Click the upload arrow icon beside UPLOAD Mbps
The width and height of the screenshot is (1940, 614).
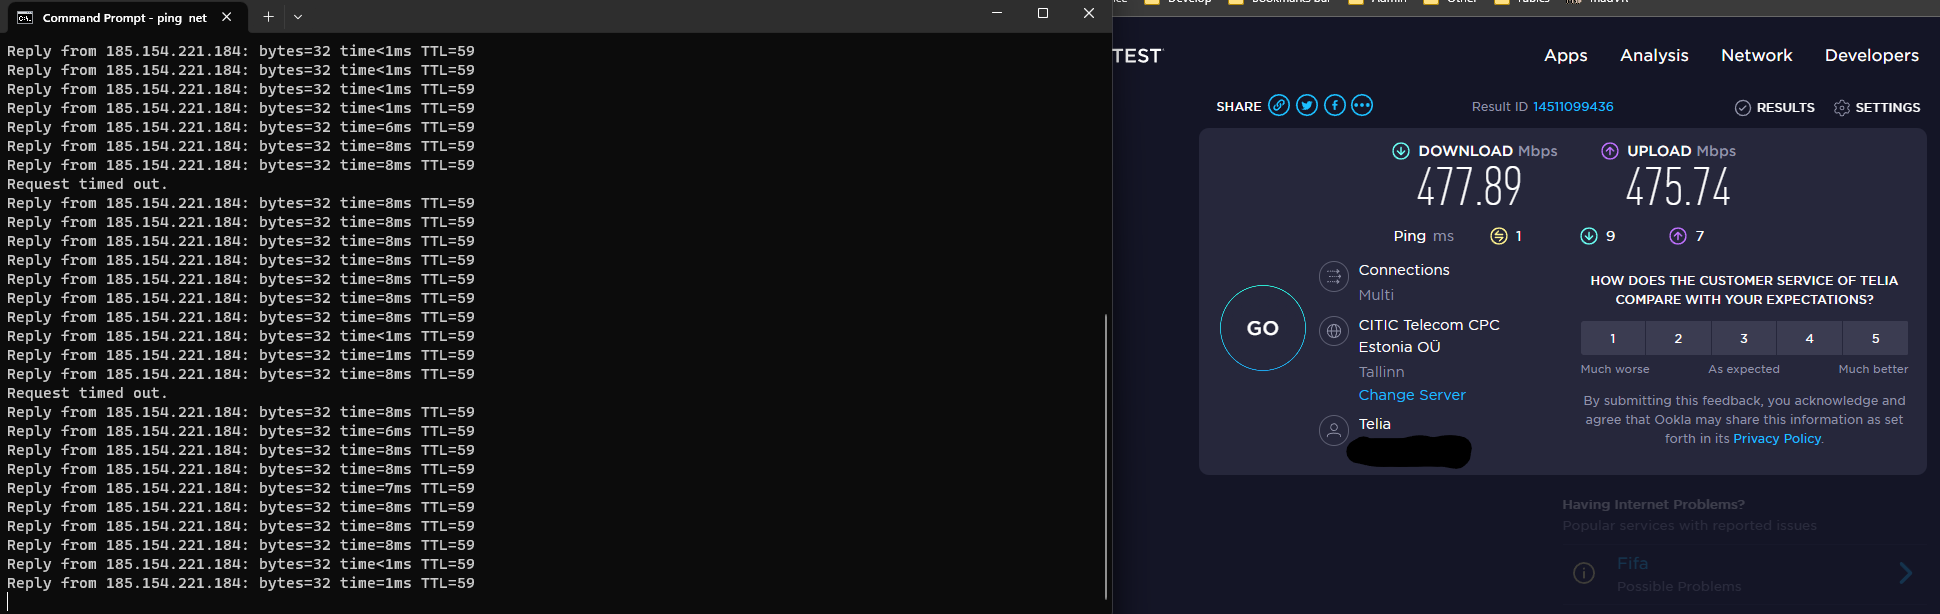(1610, 151)
